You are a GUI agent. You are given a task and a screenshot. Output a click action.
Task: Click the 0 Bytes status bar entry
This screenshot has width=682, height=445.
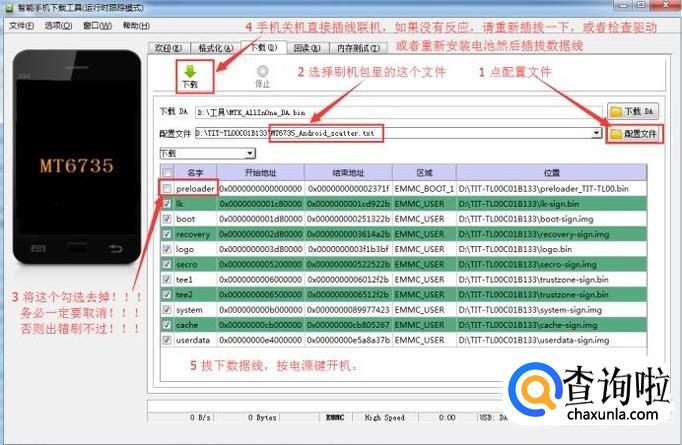(x=262, y=417)
